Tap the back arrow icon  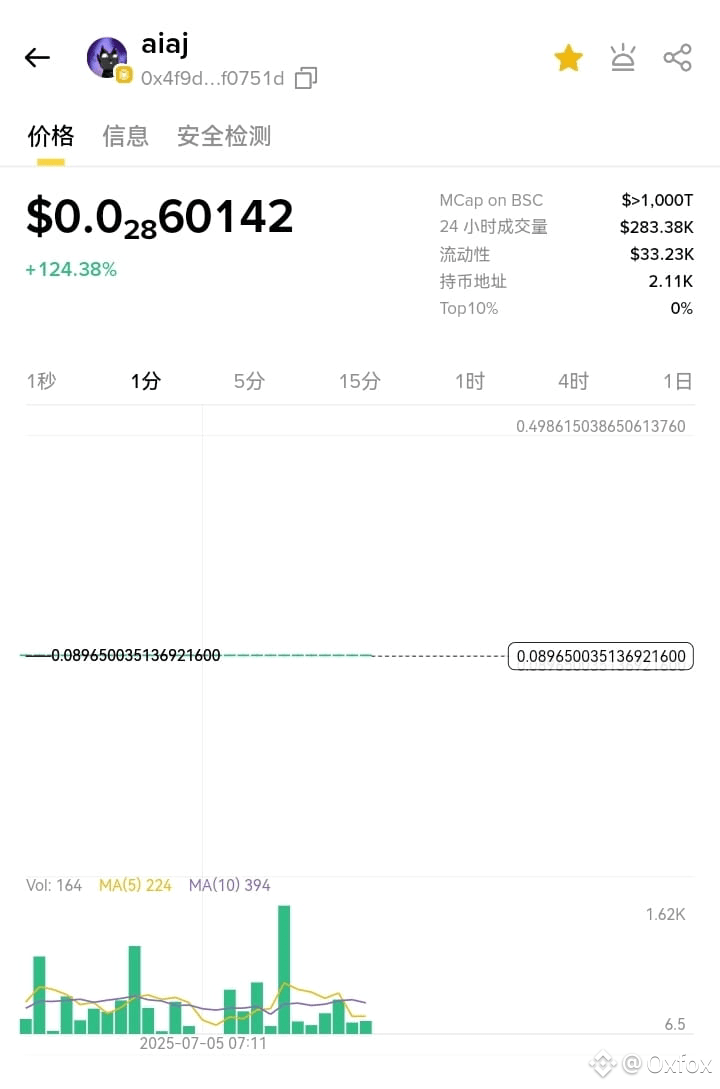tap(37, 58)
